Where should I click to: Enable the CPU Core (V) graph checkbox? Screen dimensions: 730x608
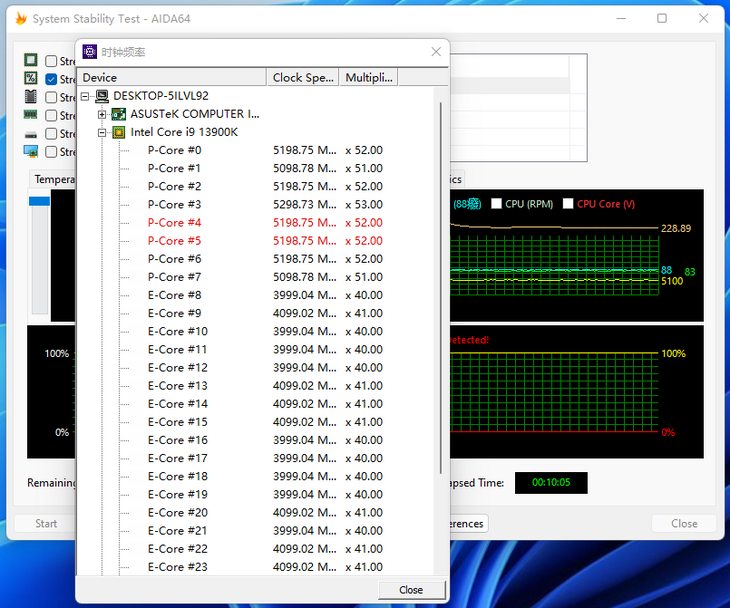click(x=568, y=203)
